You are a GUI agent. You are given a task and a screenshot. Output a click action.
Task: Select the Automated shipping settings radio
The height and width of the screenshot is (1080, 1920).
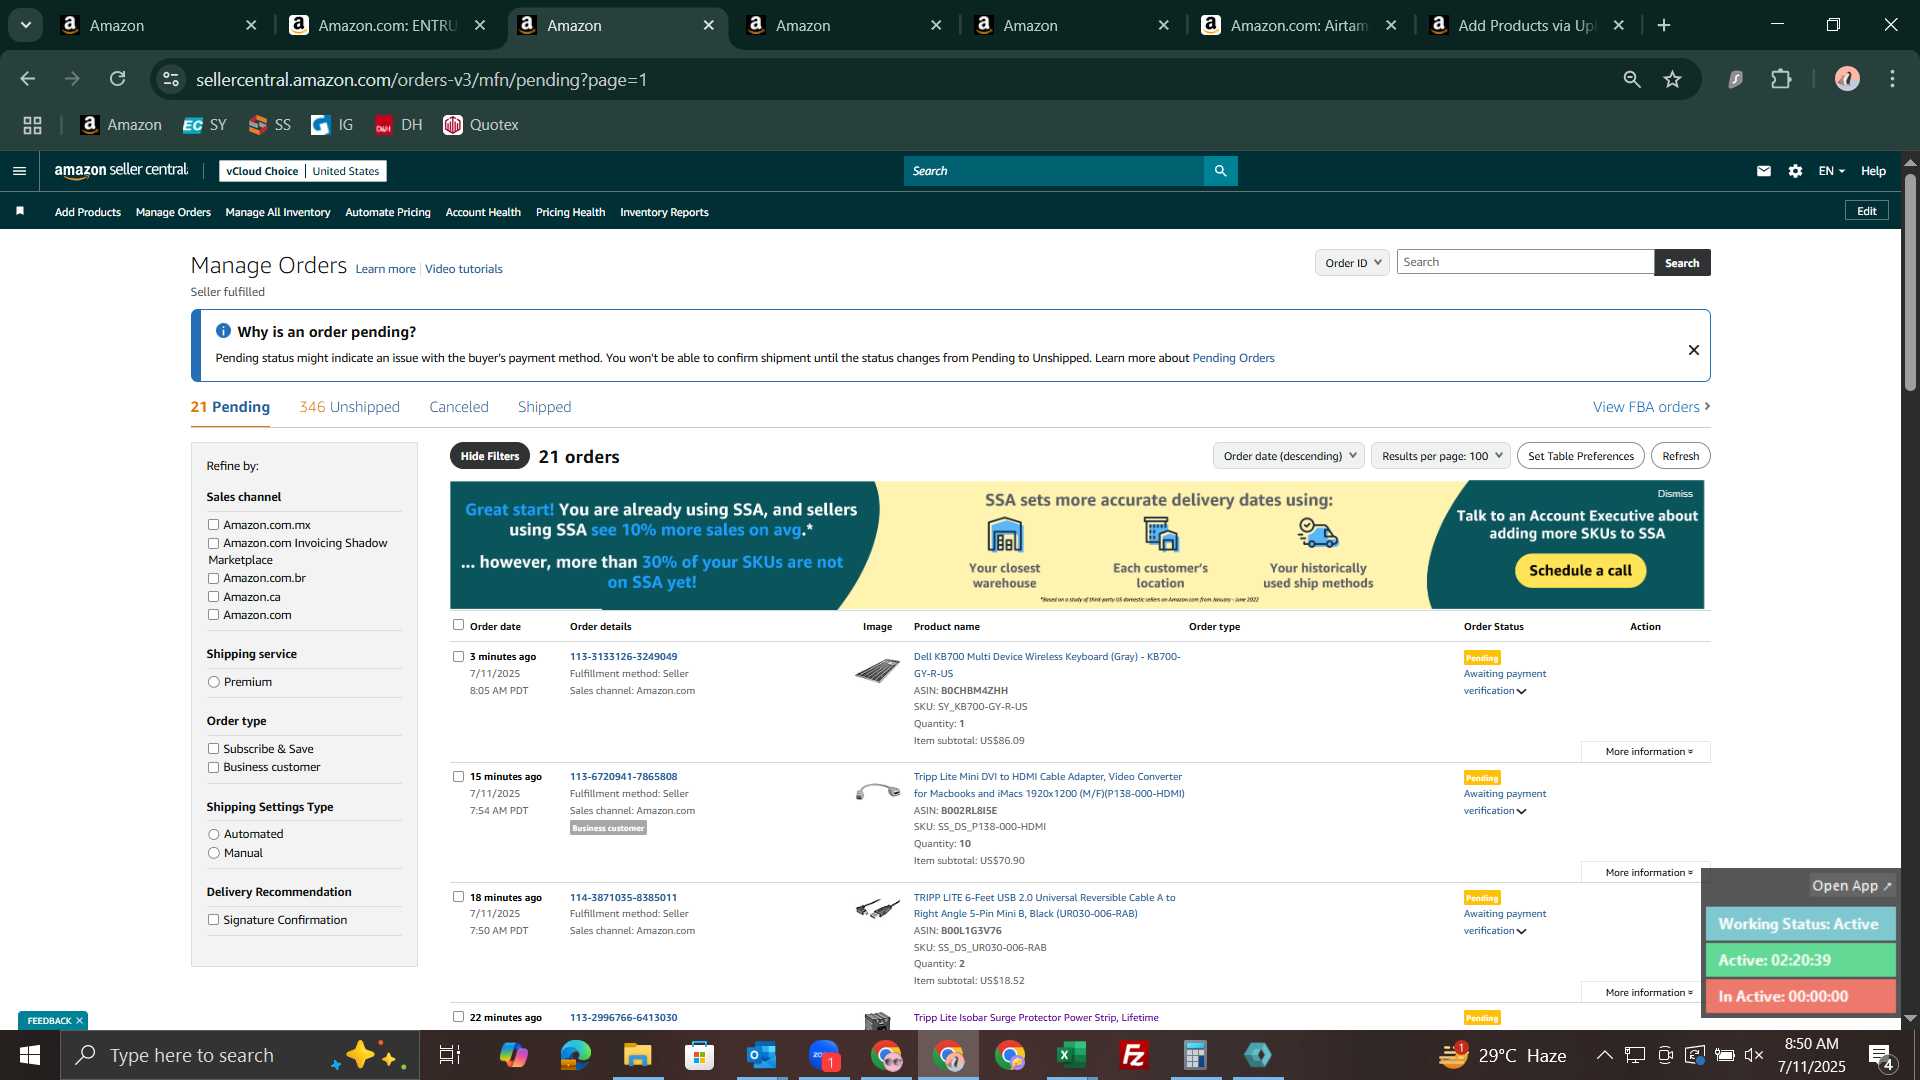pos(213,834)
